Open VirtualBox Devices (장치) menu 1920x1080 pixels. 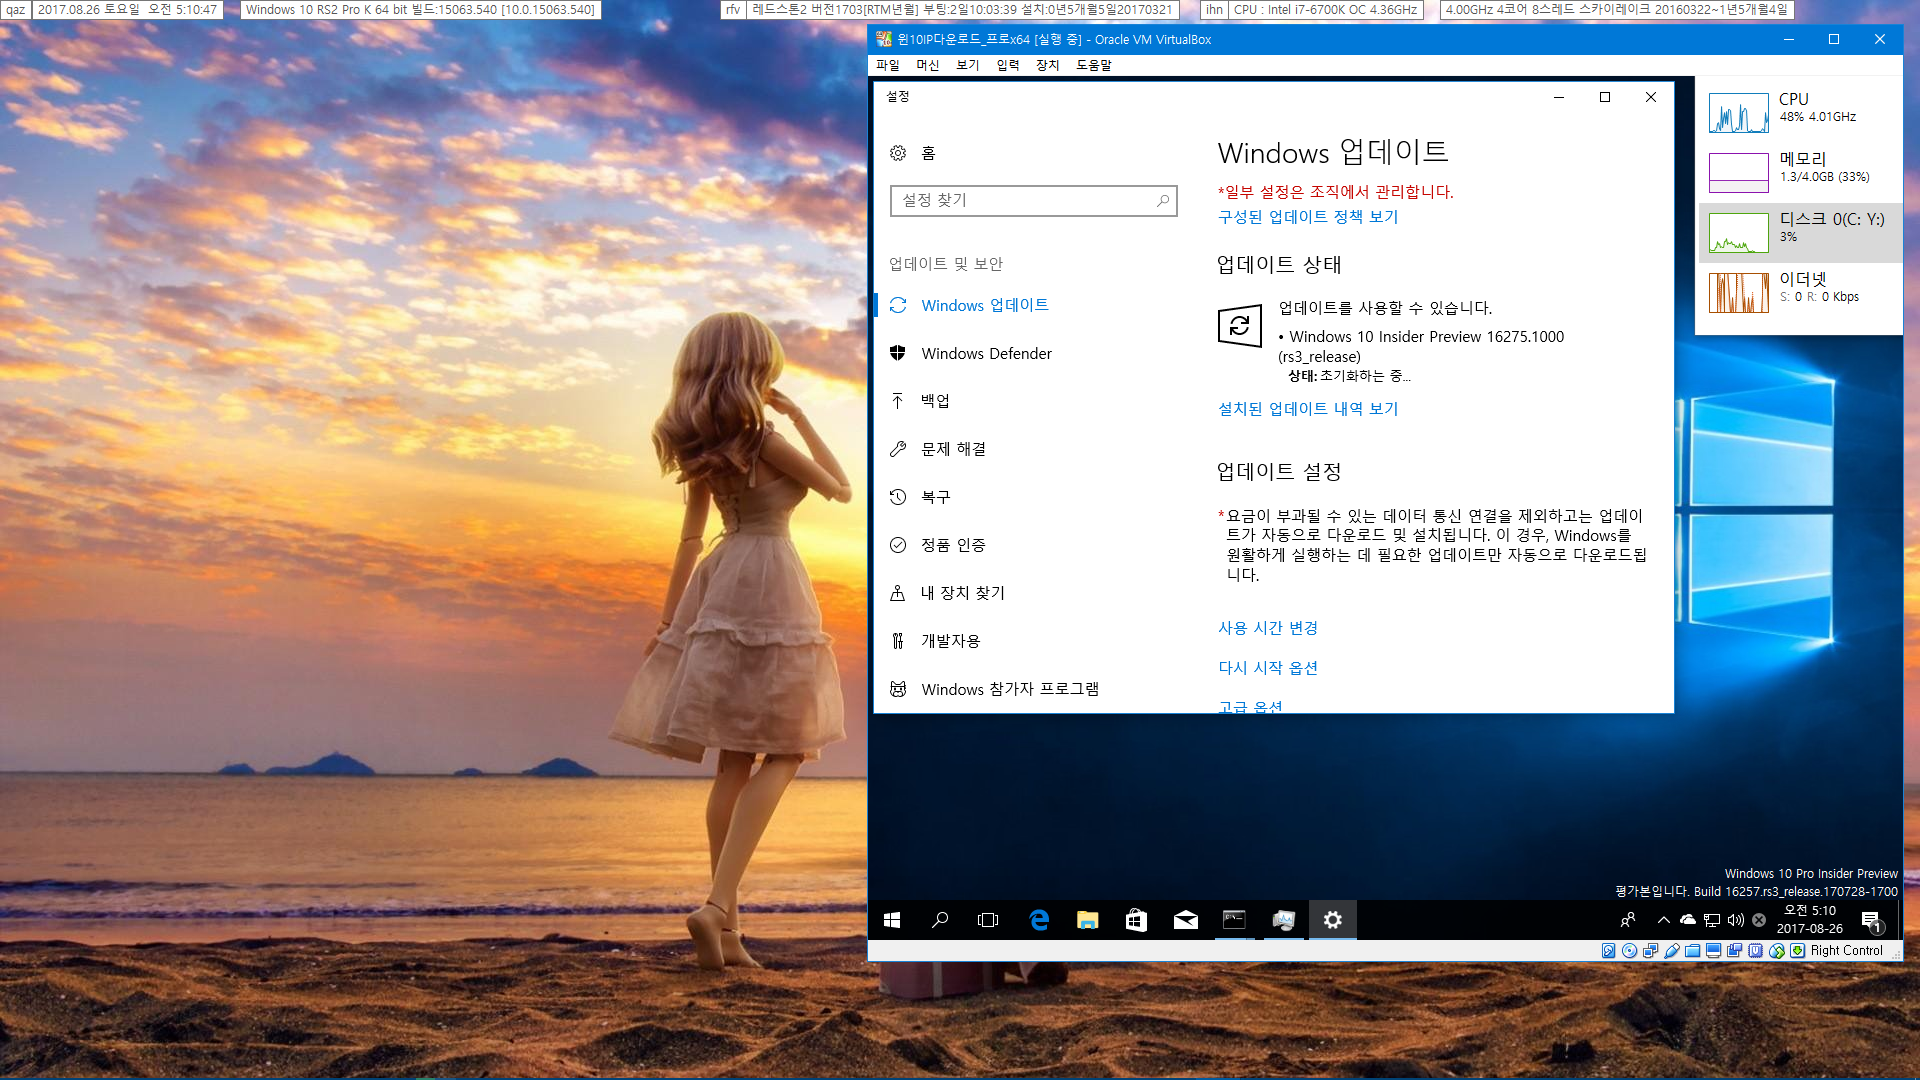coord(1048,65)
